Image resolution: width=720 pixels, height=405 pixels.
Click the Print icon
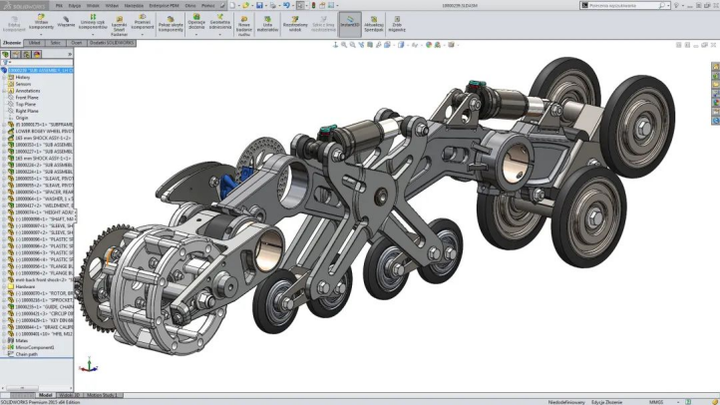[x=273, y=6]
